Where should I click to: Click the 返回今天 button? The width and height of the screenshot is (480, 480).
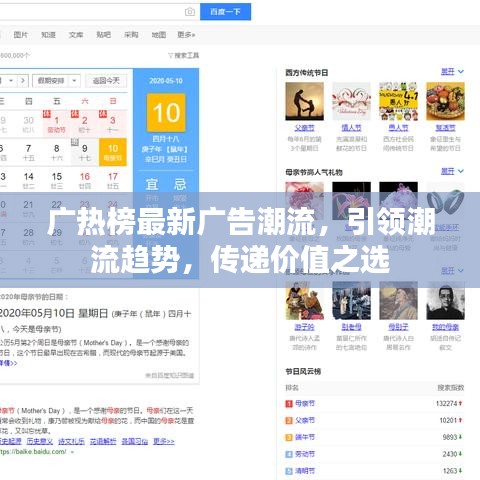point(106,81)
